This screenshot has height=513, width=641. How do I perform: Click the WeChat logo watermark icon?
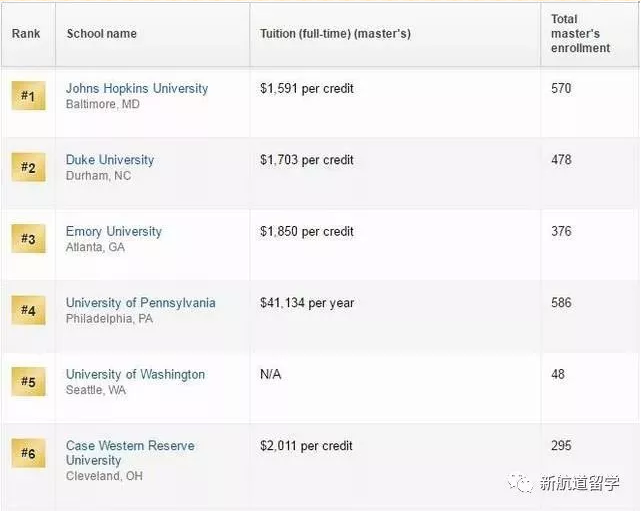pyautogui.click(x=522, y=483)
